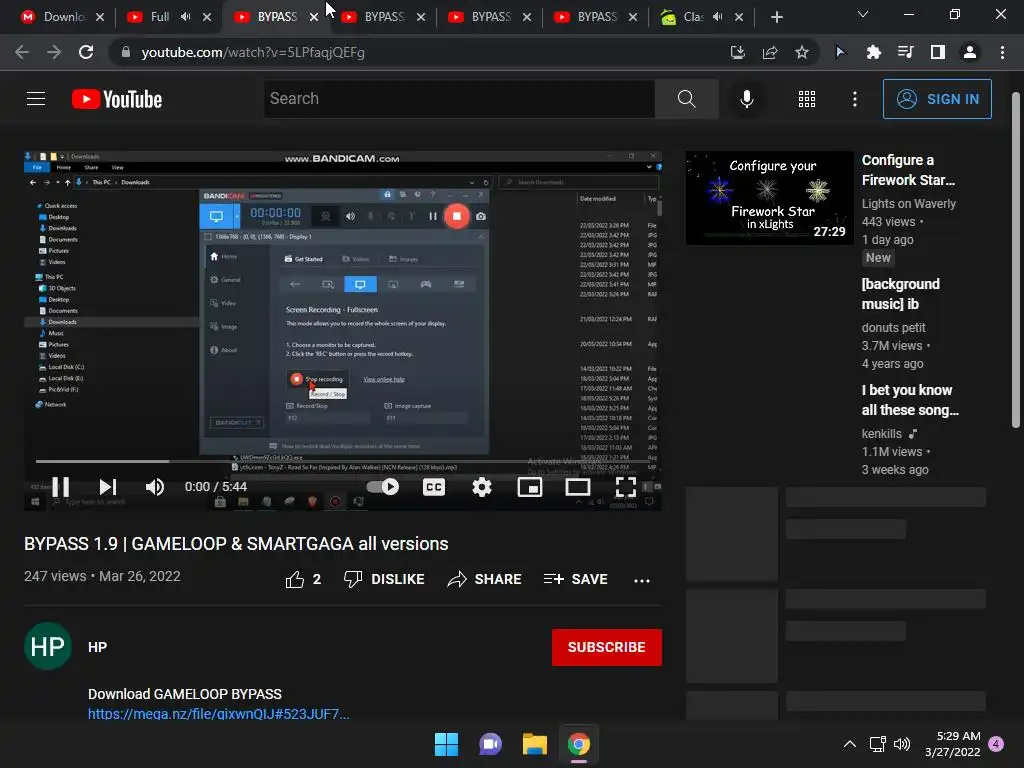1024x768 pixels.
Task: Open 'I bet you know all these songs' video
Action: pos(909,400)
